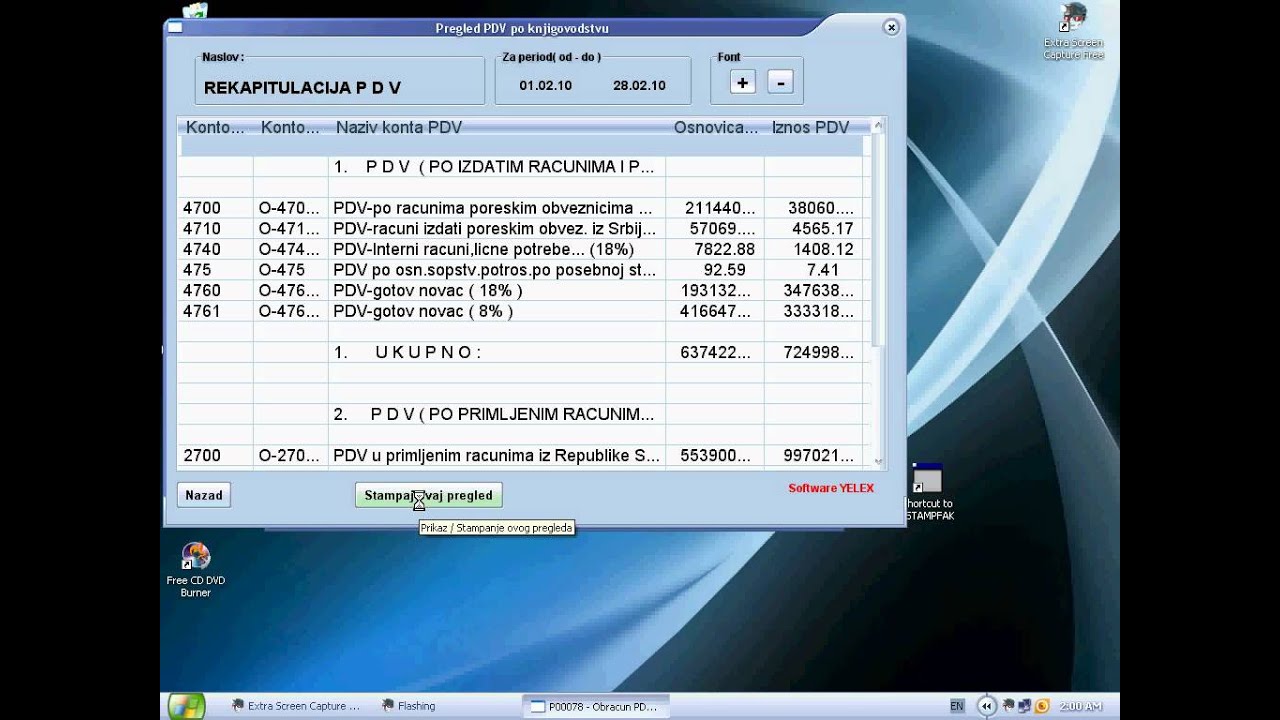Click the 92.59 osnovica value
Screen dimensions: 1280x720
(x=725, y=270)
